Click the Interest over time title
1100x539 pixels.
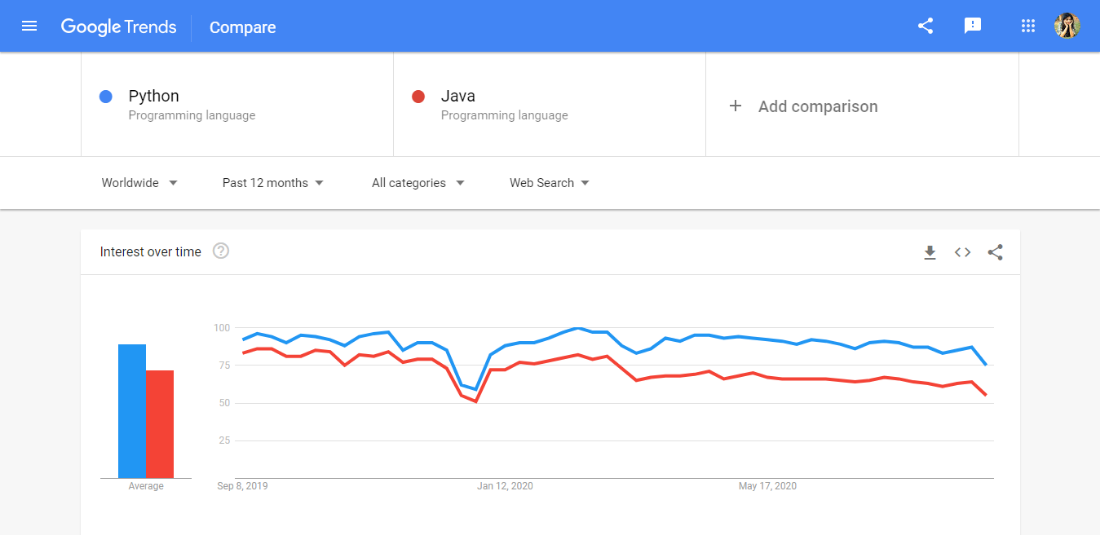coord(151,251)
